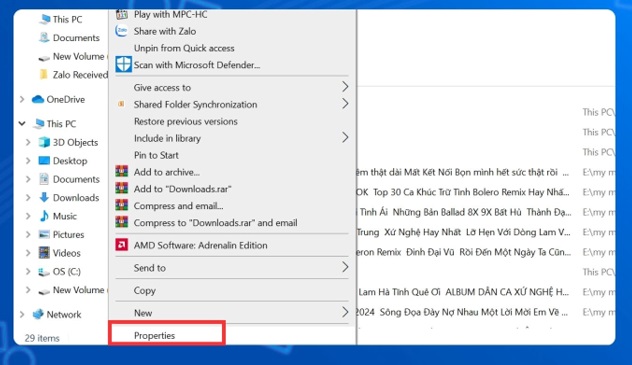Expand Pictures tree node
Viewport: 632px width, 365px height.
pyautogui.click(x=28, y=234)
